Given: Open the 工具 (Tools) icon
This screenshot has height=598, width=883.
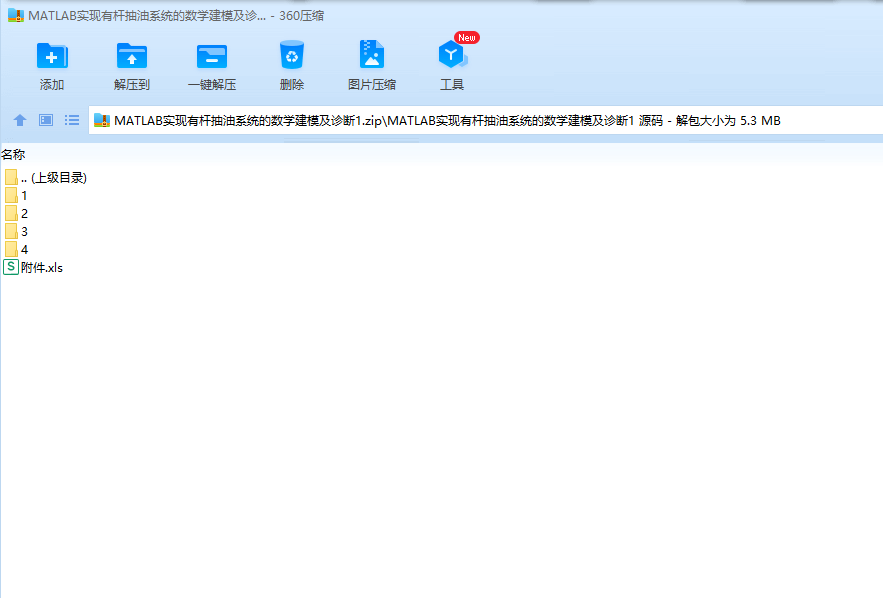Looking at the screenshot, I should pos(452,55).
